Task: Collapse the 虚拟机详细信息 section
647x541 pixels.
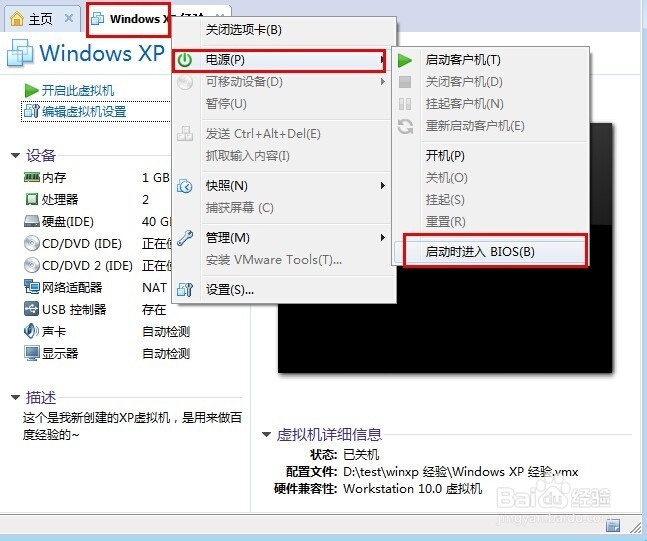Action: tap(267, 435)
